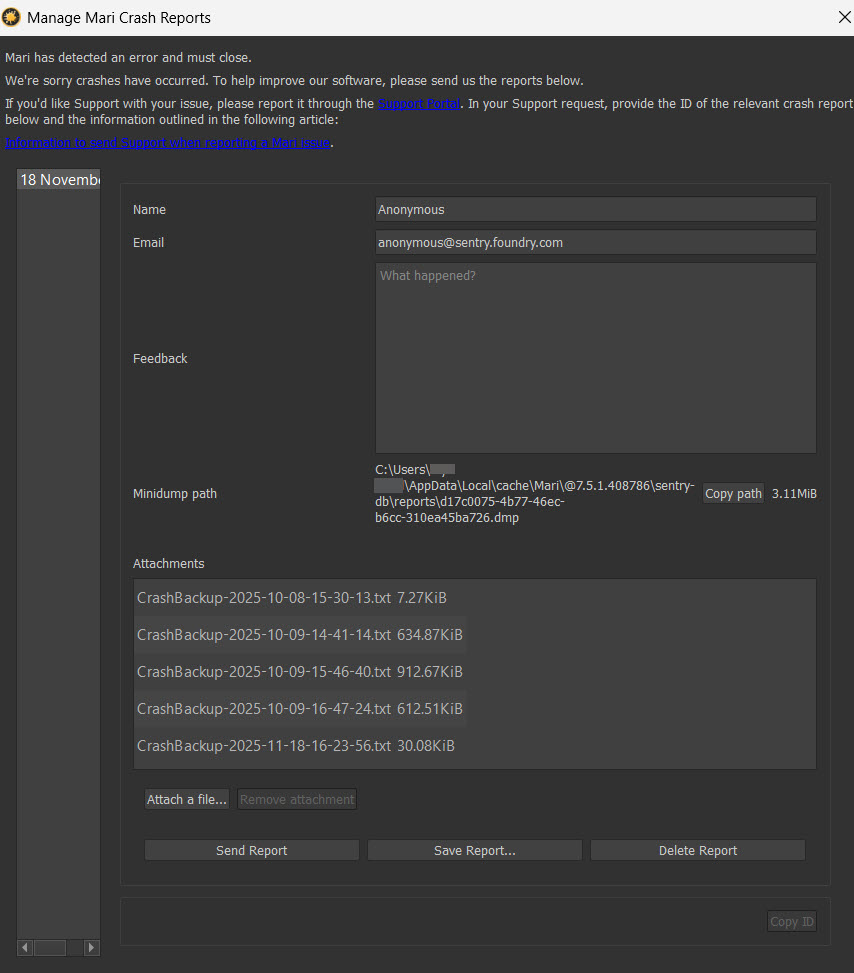Click into the Email input field
The height and width of the screenshot is (973, 854).
[595, 243]
